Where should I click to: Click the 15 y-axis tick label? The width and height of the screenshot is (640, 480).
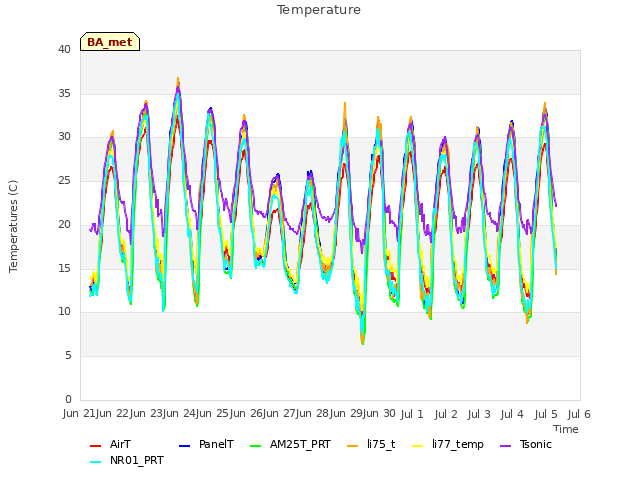(x=64, y=268)
